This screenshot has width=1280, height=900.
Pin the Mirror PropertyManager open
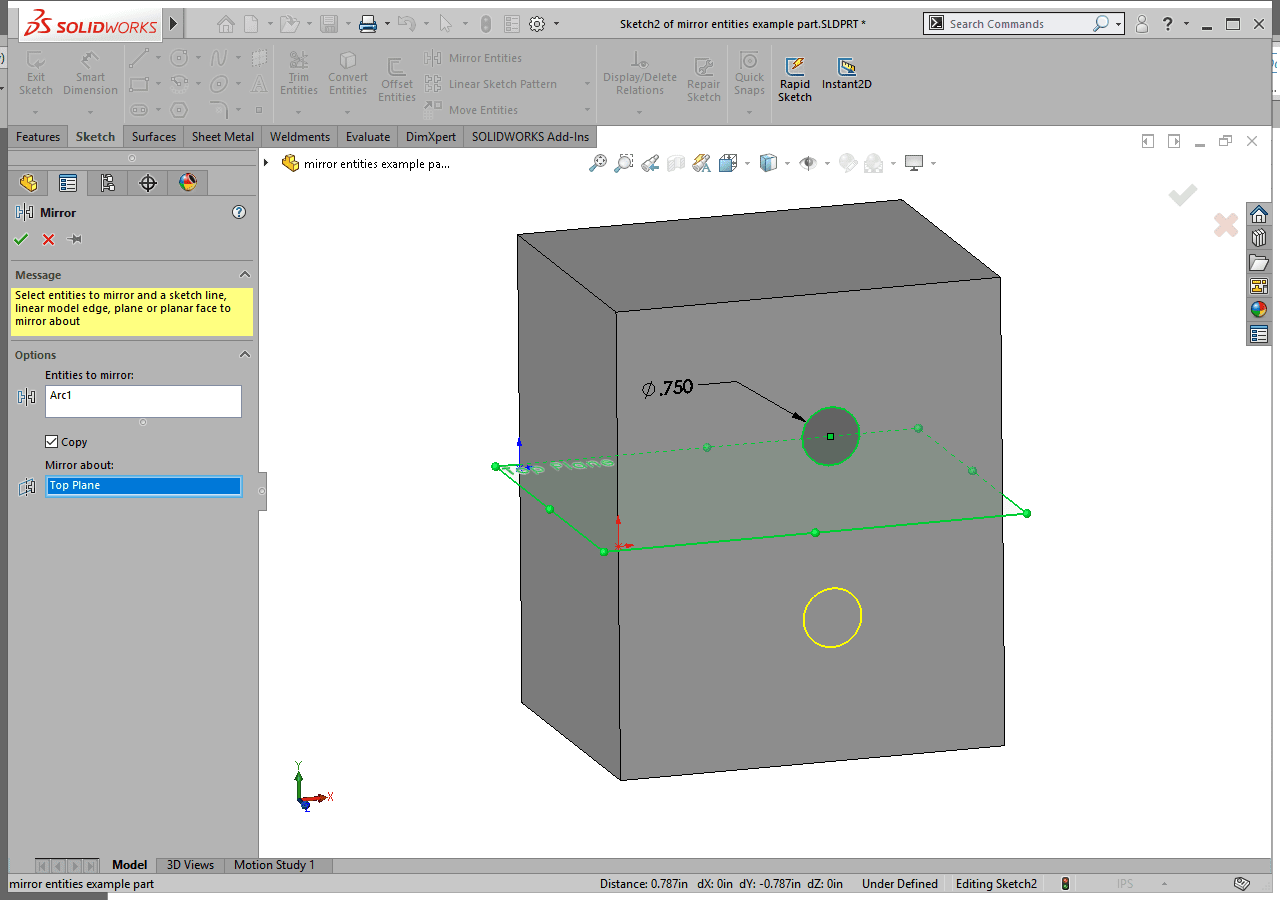coord(74,239)
